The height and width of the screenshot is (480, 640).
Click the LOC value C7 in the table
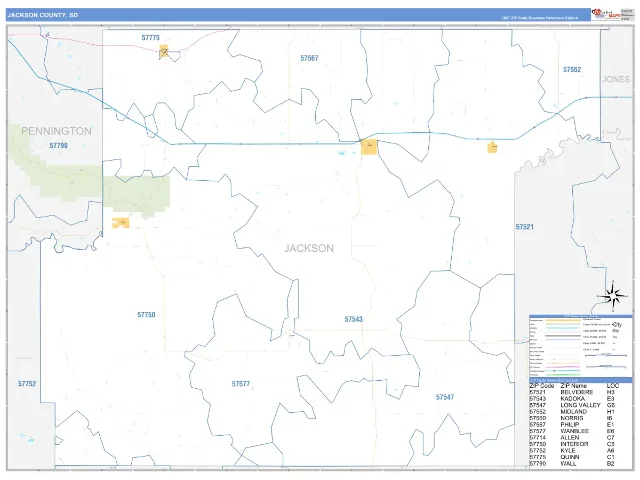[611, 438]
